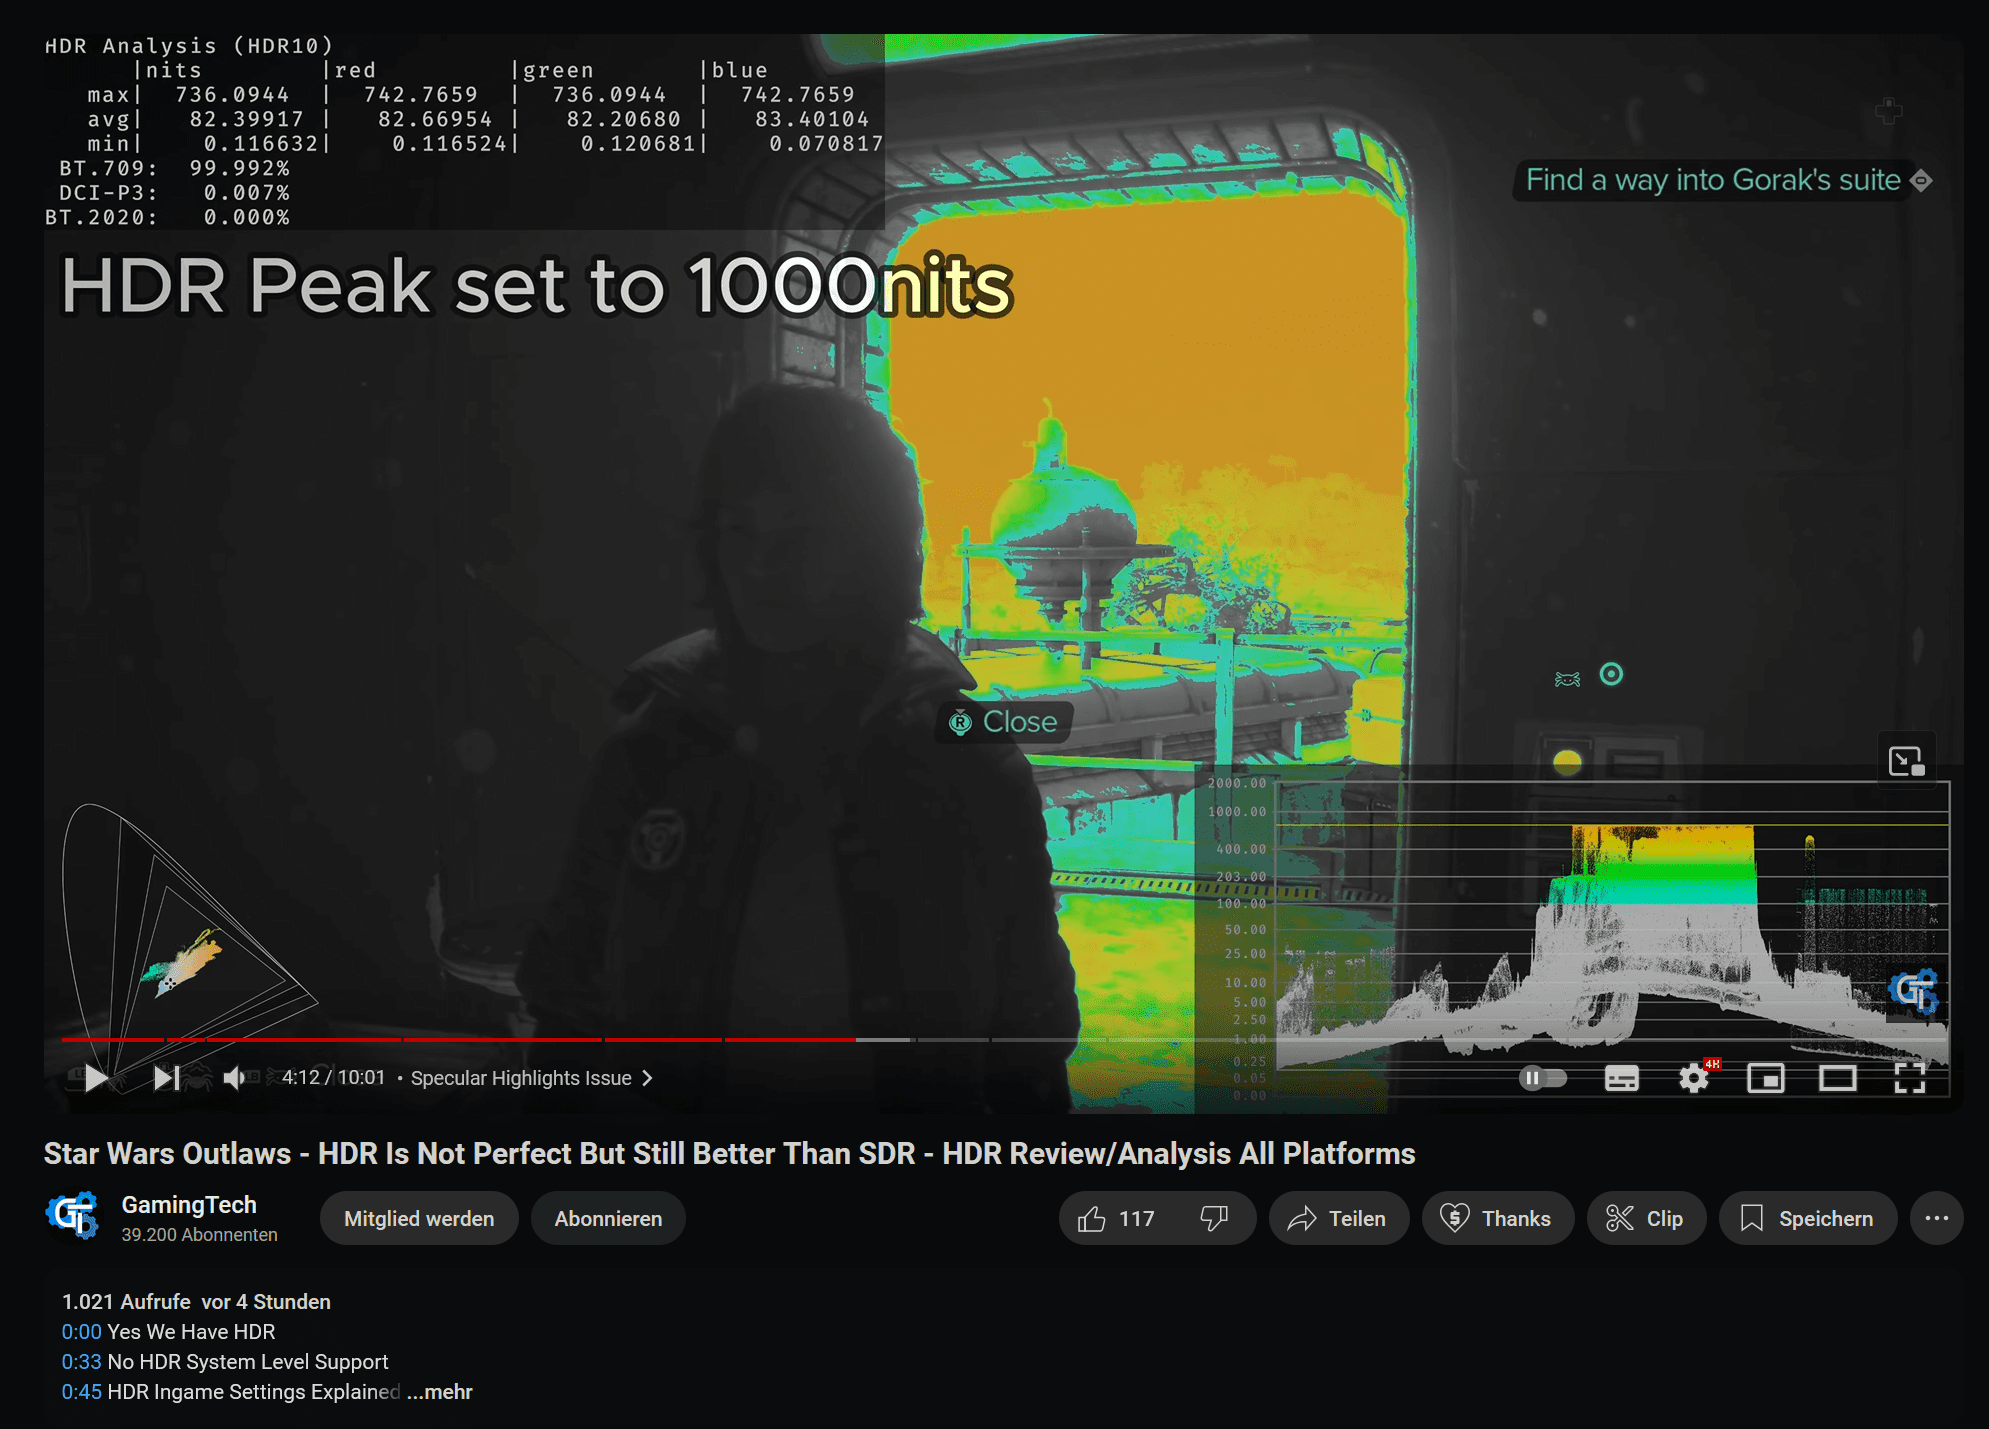Turn on subtitles

pos(1621,1078)
